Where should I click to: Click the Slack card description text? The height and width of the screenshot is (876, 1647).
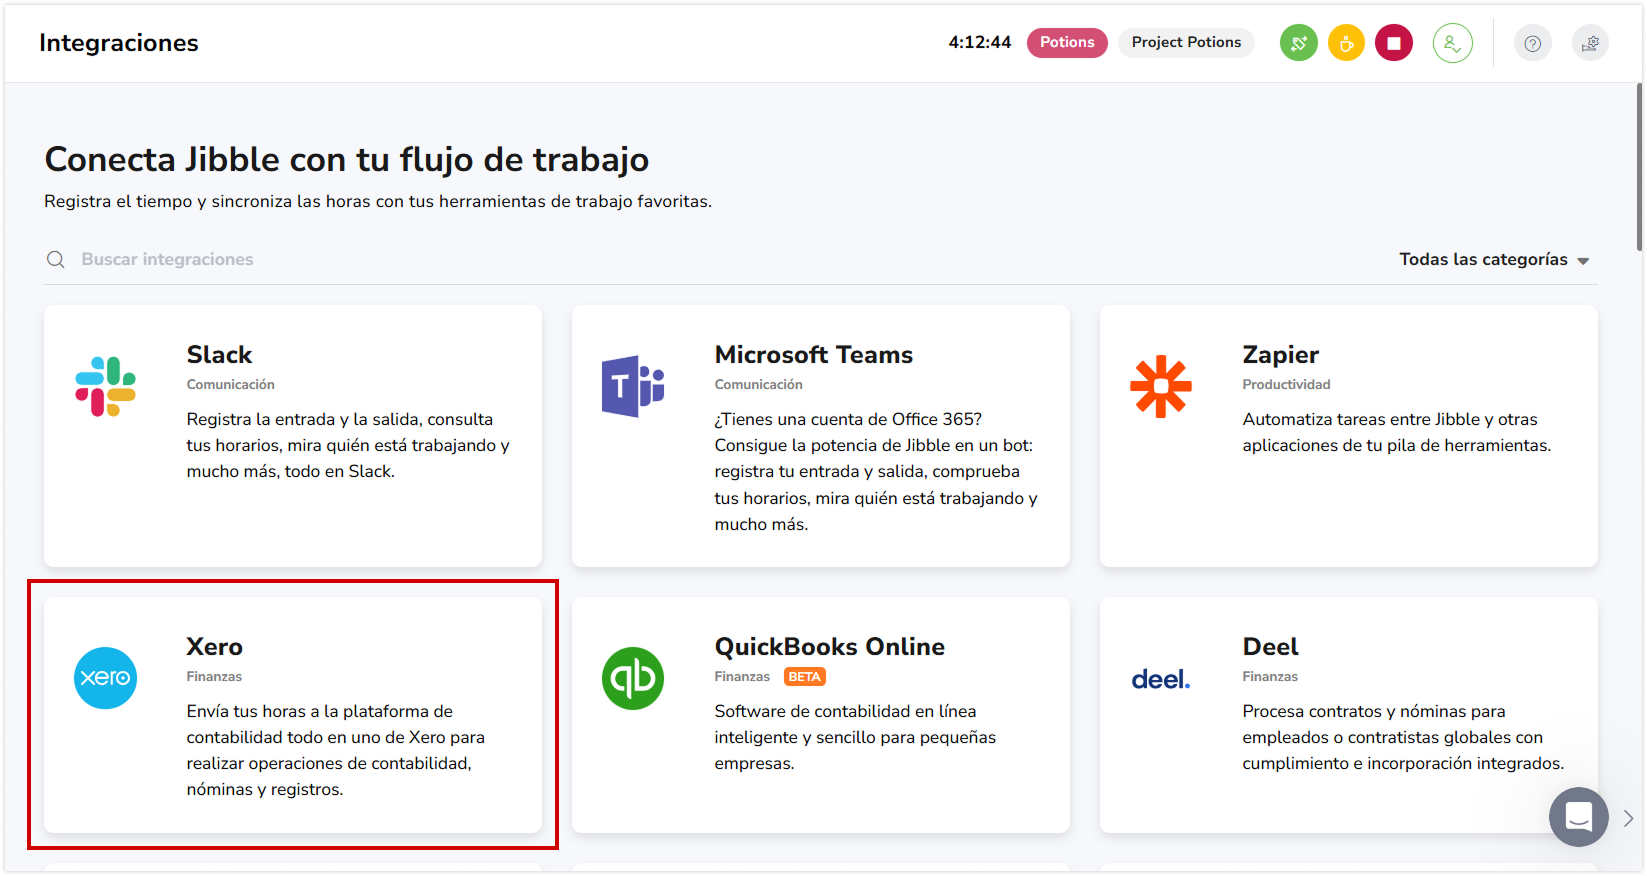(348, 445)
